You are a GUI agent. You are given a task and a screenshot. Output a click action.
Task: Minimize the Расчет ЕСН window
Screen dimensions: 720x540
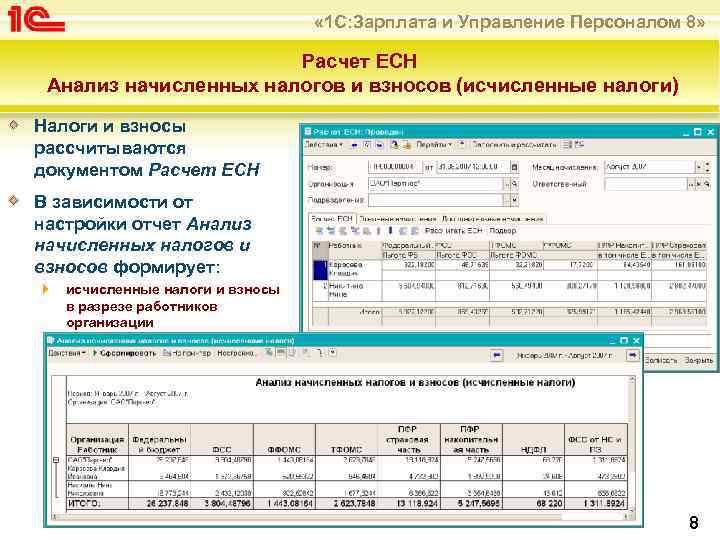click(x=686, y=132)
